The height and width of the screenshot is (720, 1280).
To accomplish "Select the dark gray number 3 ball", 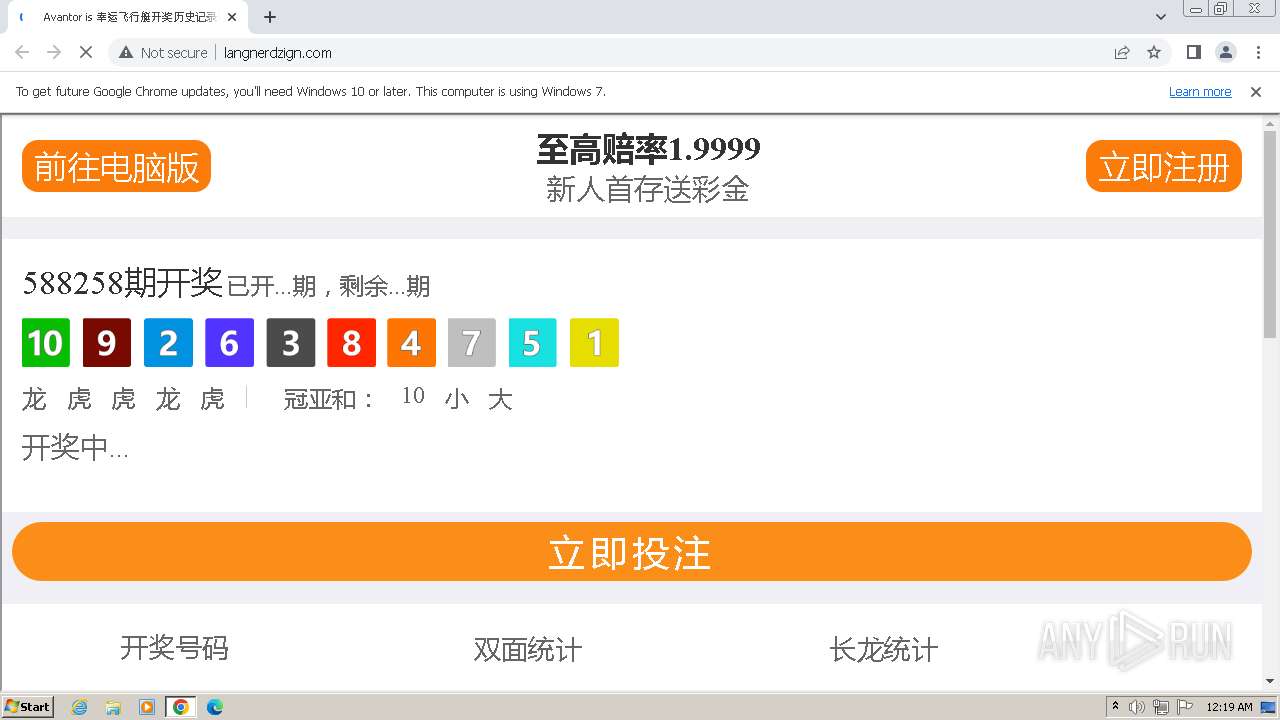I will (290, 343).
